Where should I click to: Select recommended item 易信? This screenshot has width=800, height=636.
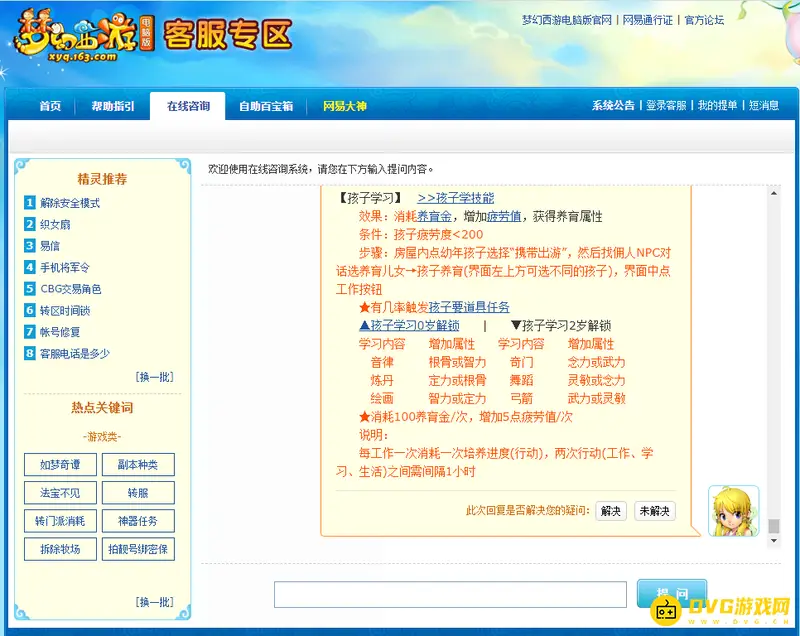click(49, 246)
